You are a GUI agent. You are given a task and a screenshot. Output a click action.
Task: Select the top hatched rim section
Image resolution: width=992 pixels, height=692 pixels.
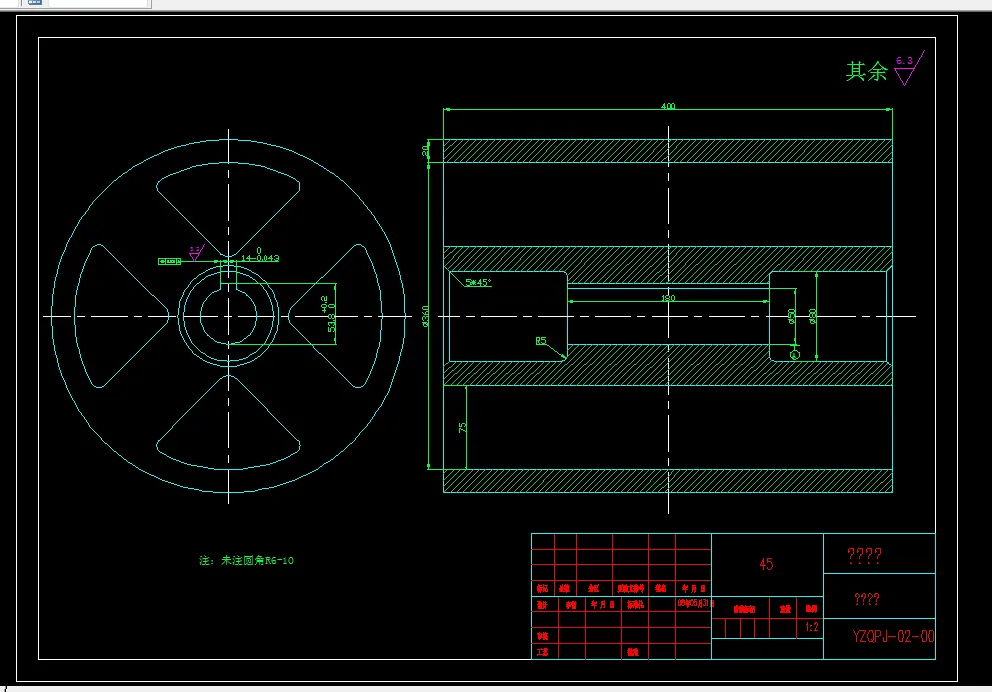coord(668,151)
